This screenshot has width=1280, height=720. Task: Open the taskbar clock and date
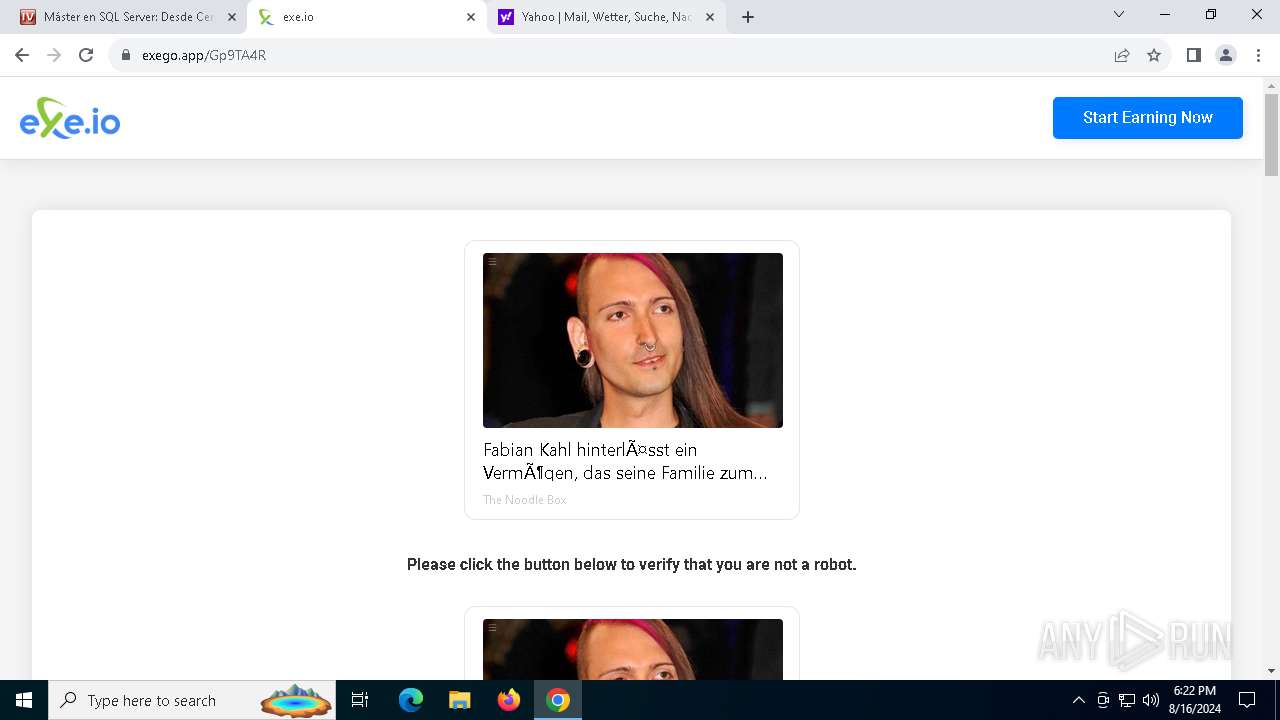coord(1194,700)
